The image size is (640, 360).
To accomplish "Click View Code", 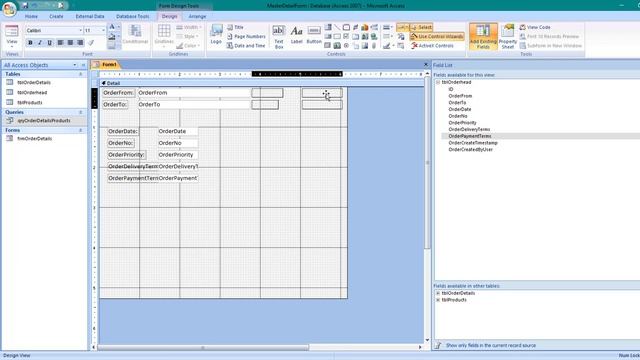I will point(535,27).
